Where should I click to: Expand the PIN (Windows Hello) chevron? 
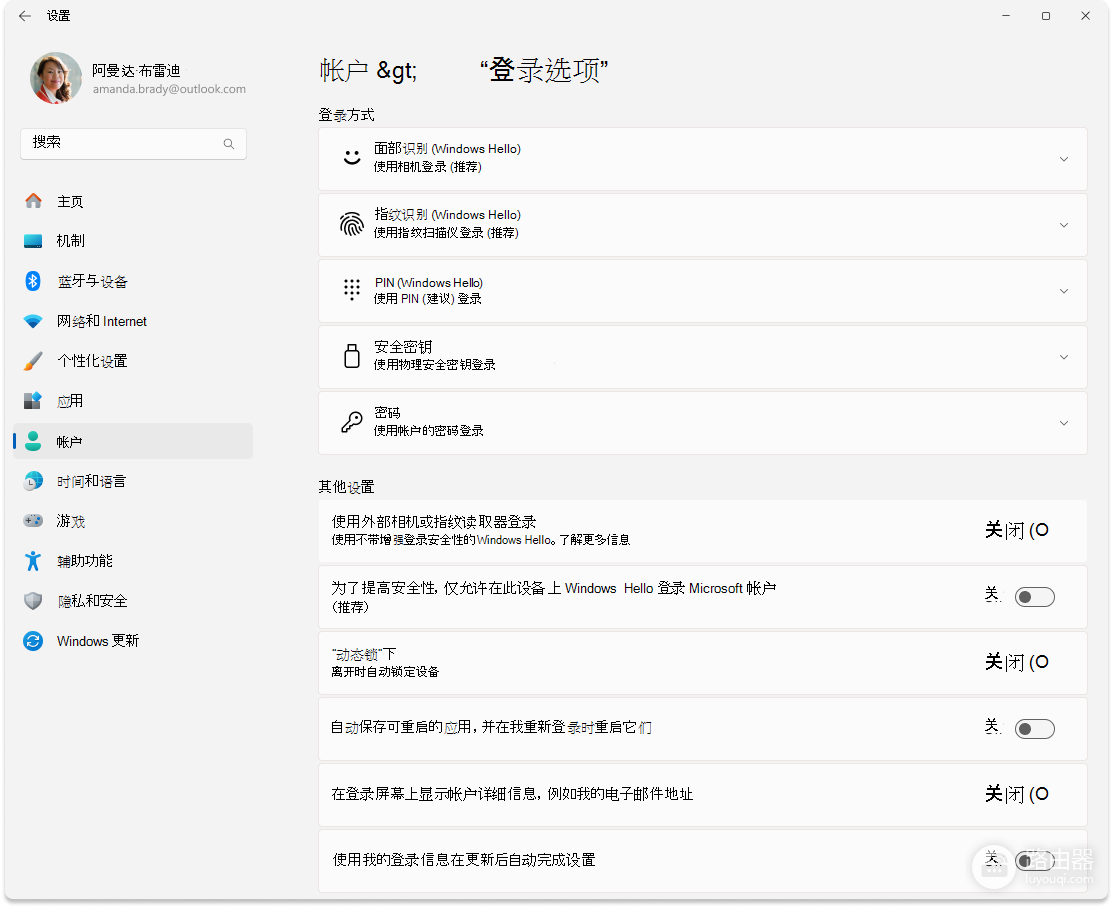tap(1064, 291)
